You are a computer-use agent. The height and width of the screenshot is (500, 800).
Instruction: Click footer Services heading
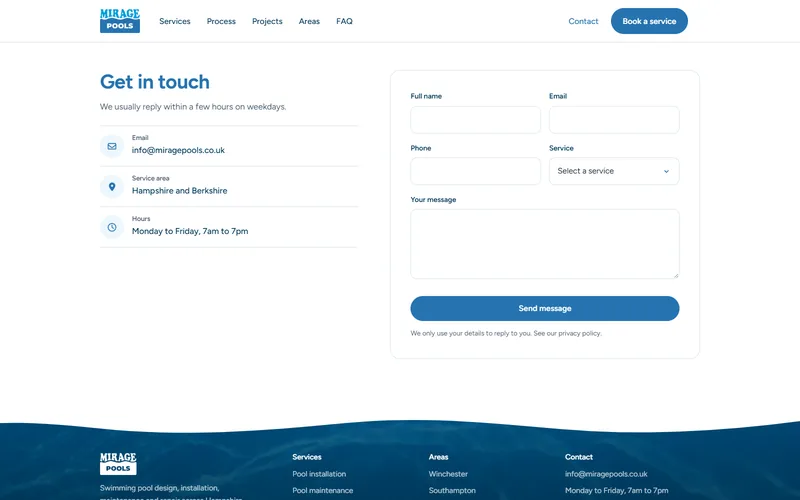(x=307, y=457)
